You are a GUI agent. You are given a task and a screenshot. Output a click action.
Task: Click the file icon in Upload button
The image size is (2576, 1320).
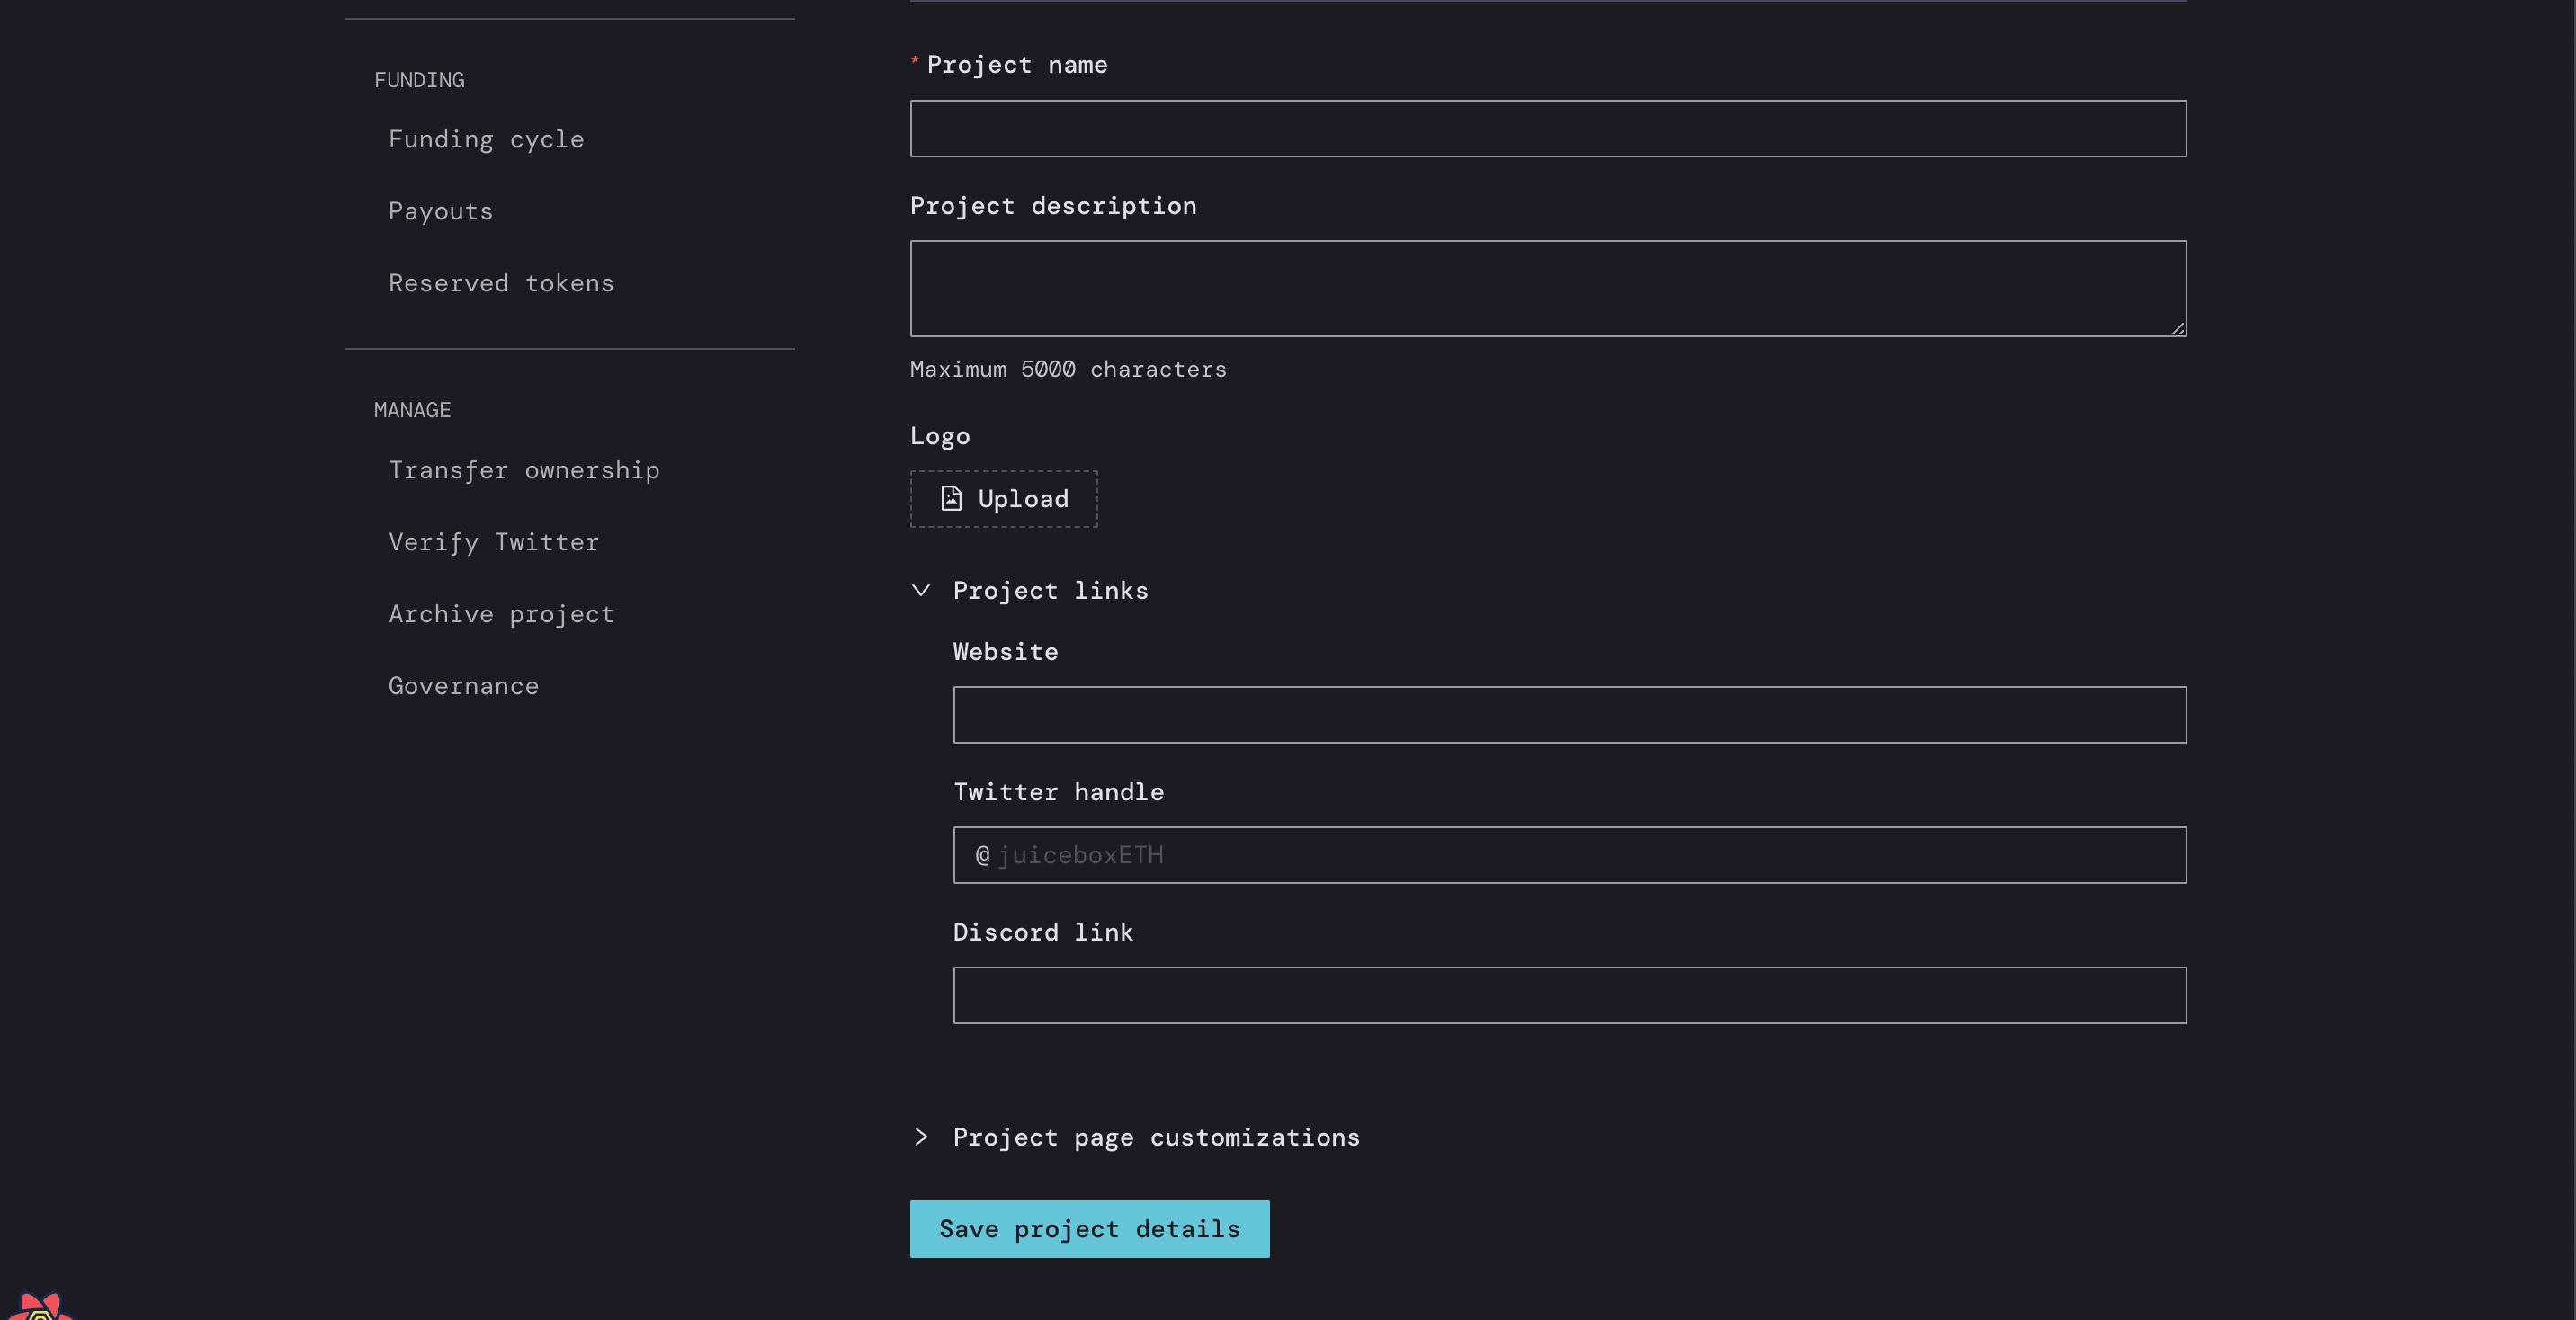pyautogui.click(x=951, y=498)
